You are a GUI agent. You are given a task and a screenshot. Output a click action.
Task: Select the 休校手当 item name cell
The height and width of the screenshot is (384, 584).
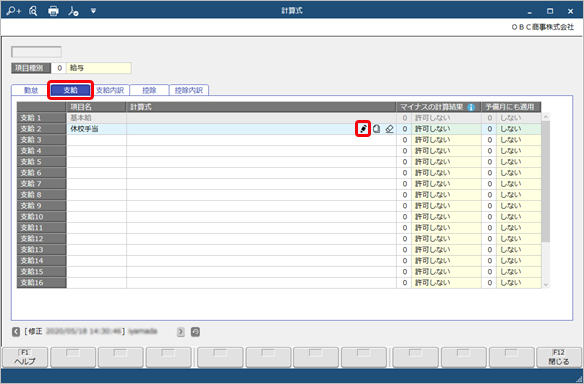(96, 129)
